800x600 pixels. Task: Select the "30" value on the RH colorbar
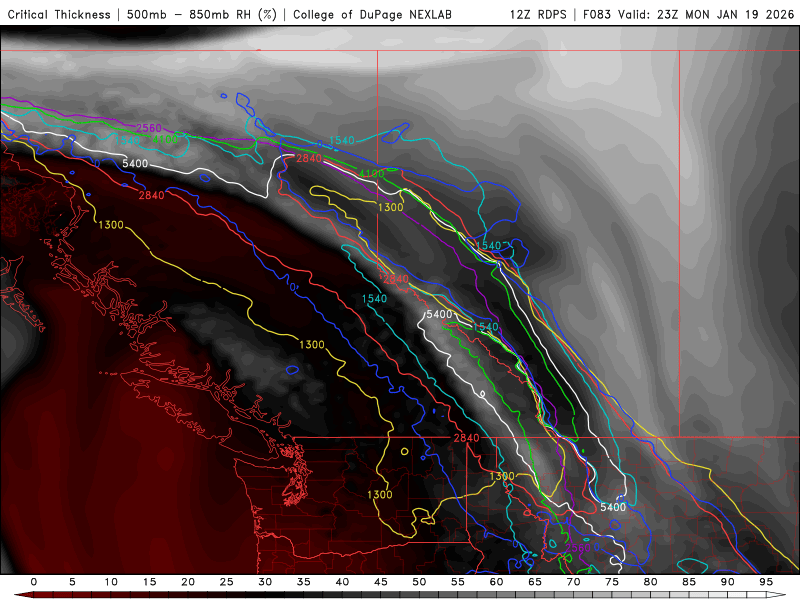coord(265,582)
